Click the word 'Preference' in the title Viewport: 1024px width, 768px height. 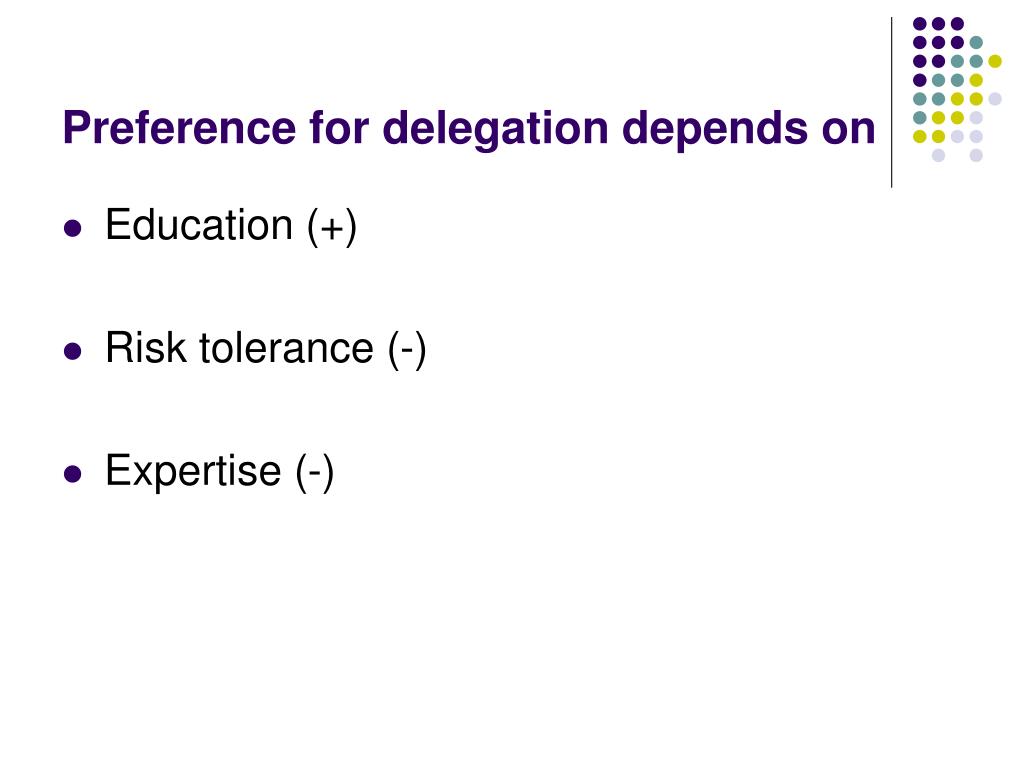coord(180,127)
